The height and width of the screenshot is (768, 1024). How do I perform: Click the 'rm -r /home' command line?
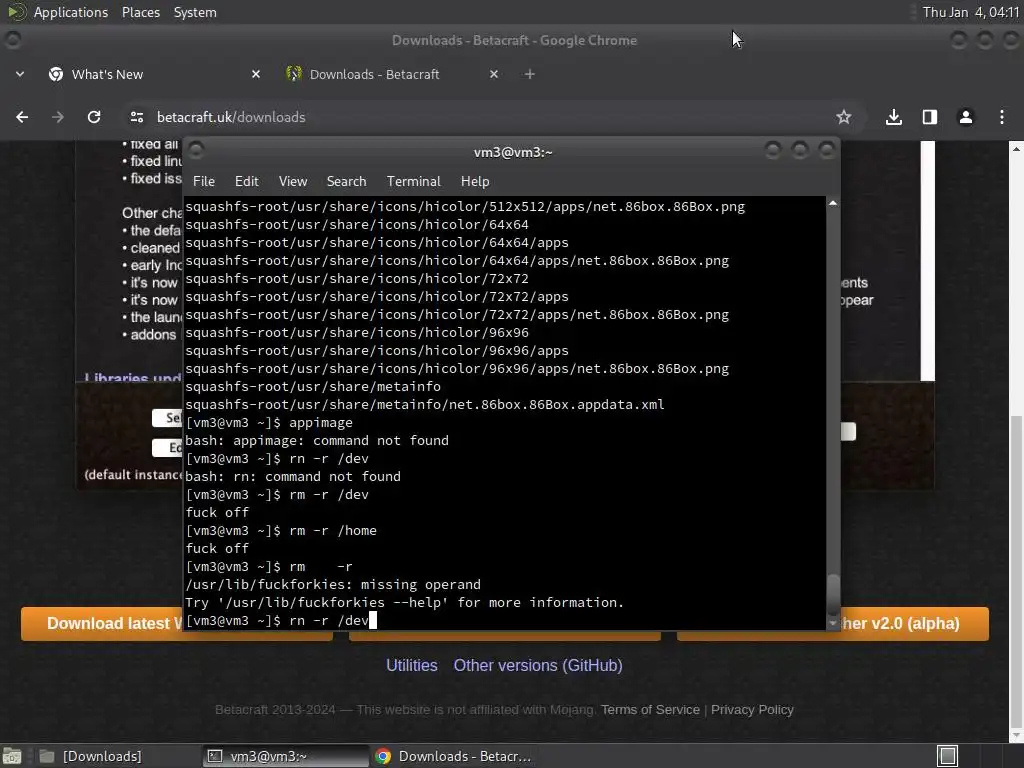click(281, 530)
